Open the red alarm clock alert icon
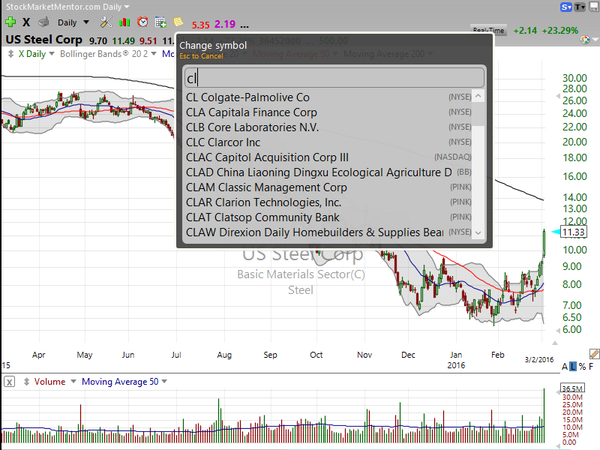The image size is (600, 450). tap(143, 22)
